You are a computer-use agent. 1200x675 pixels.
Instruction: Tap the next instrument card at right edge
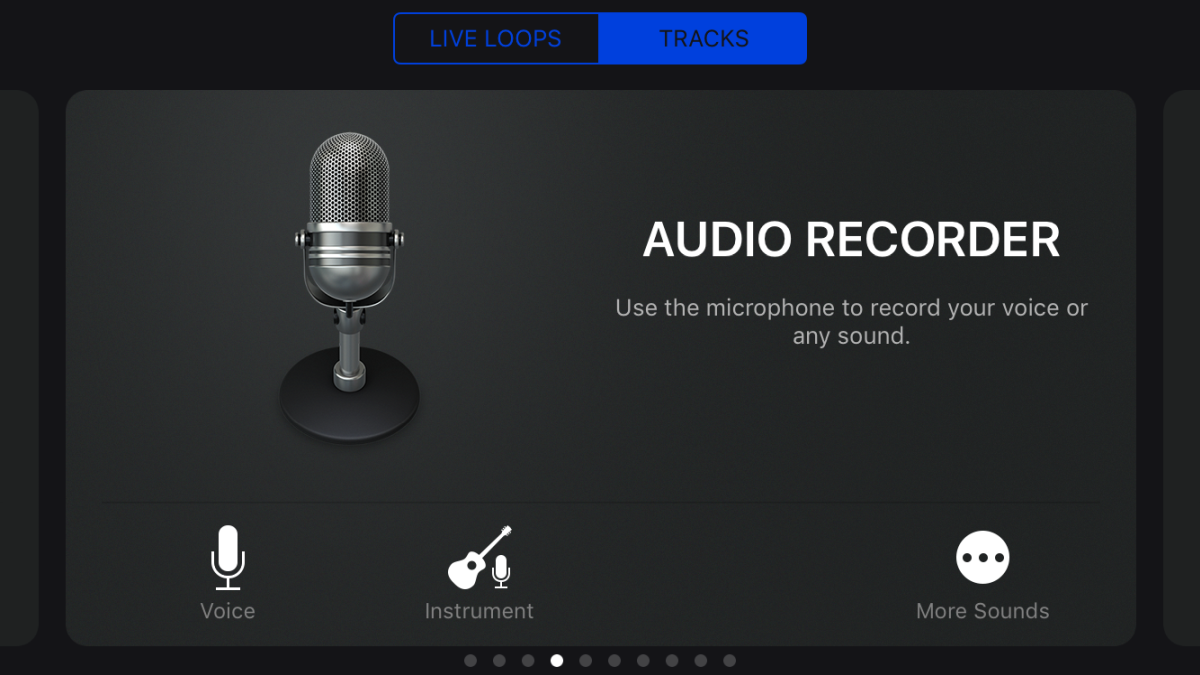click(x=1182, y=368)
